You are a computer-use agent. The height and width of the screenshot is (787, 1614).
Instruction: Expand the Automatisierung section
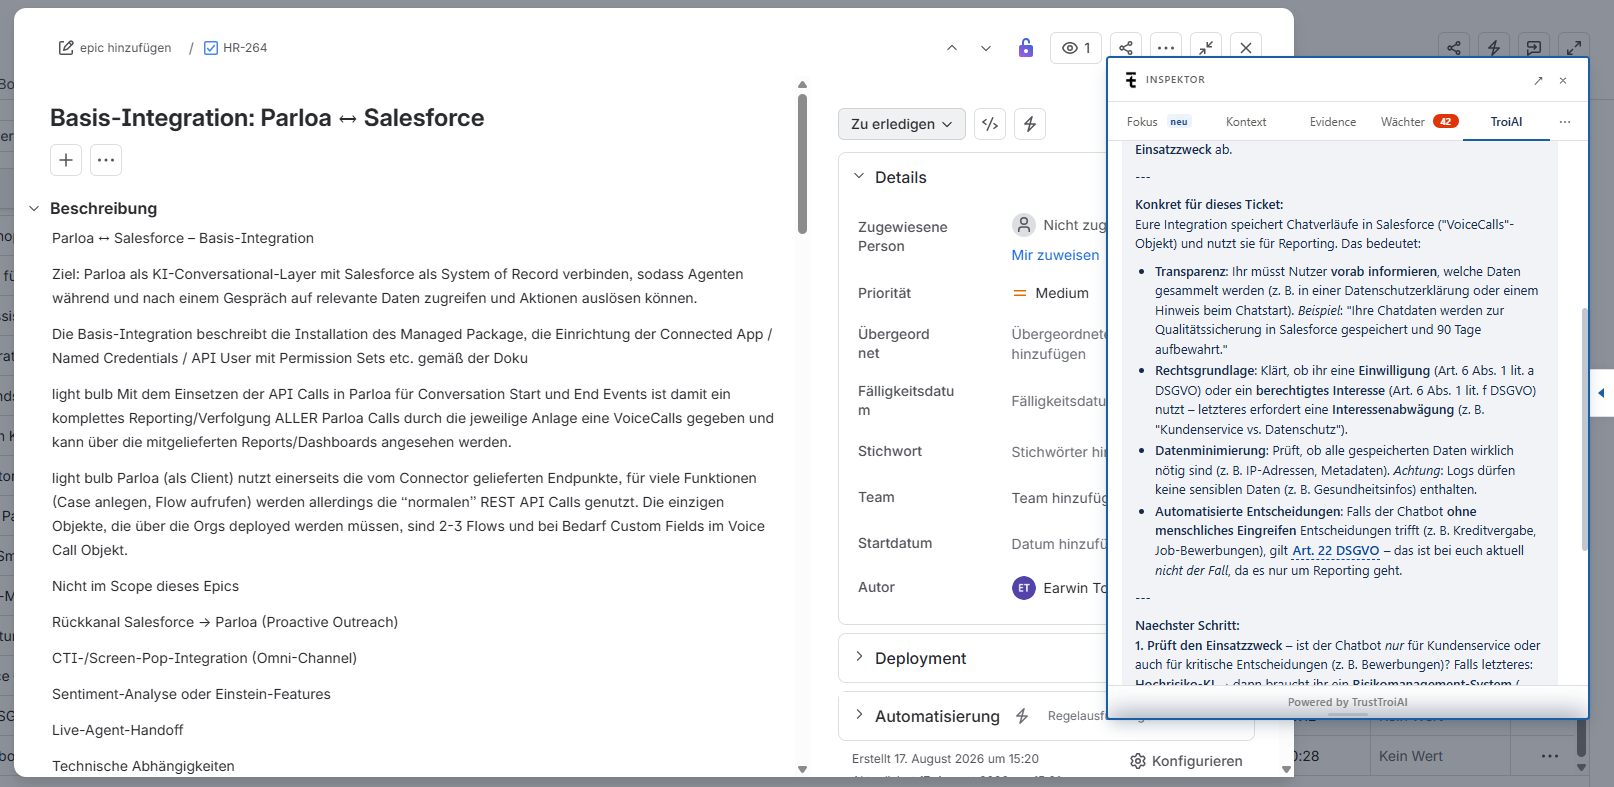click(x=859, y=715)
